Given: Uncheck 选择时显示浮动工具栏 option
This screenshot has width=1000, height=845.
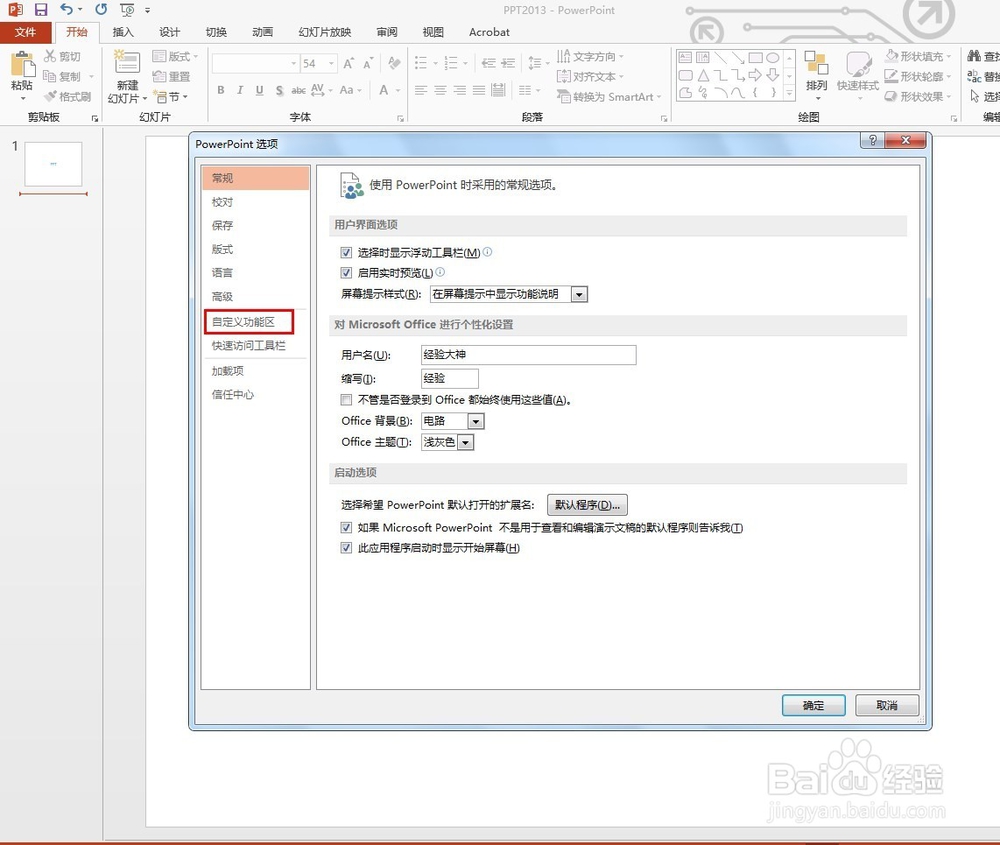Looking at the screenshot, I should tap(346, 253).
